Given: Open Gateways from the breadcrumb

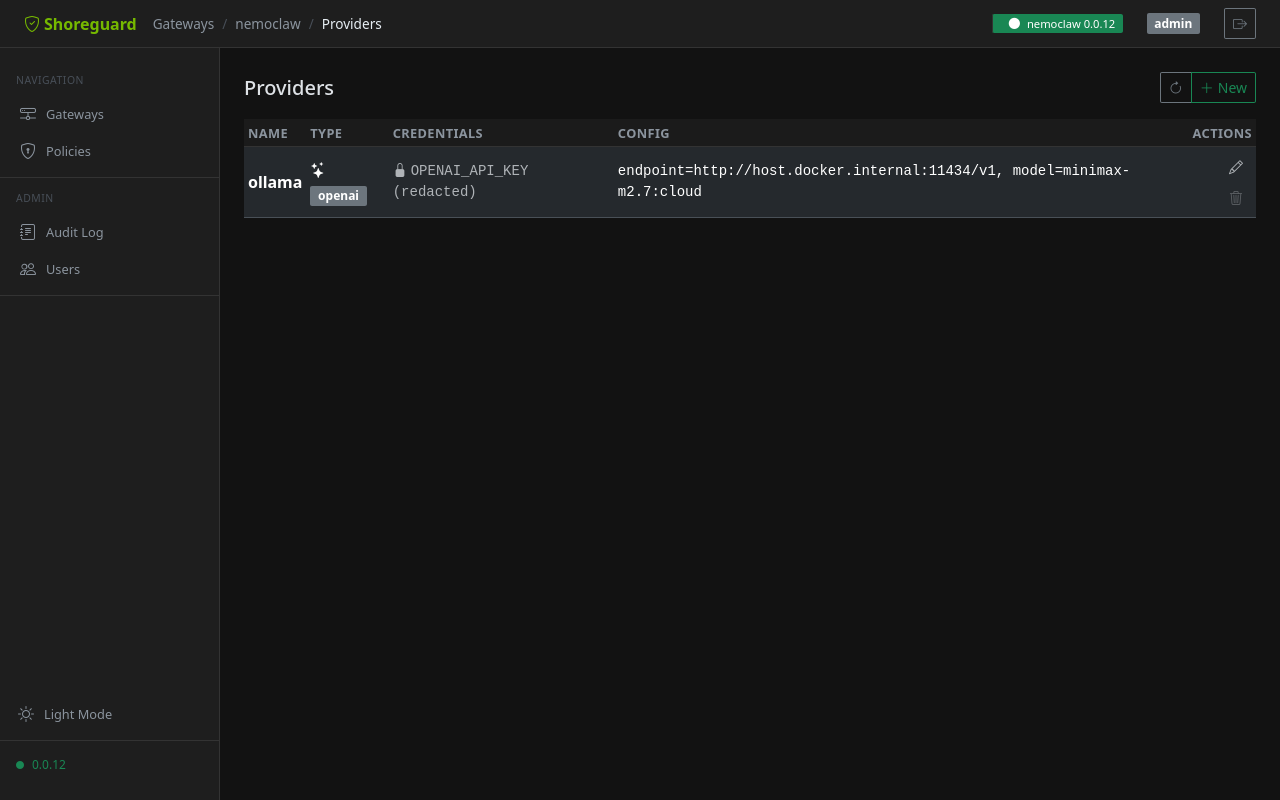Looking at the screenshot, I should [x=183, y=23].
